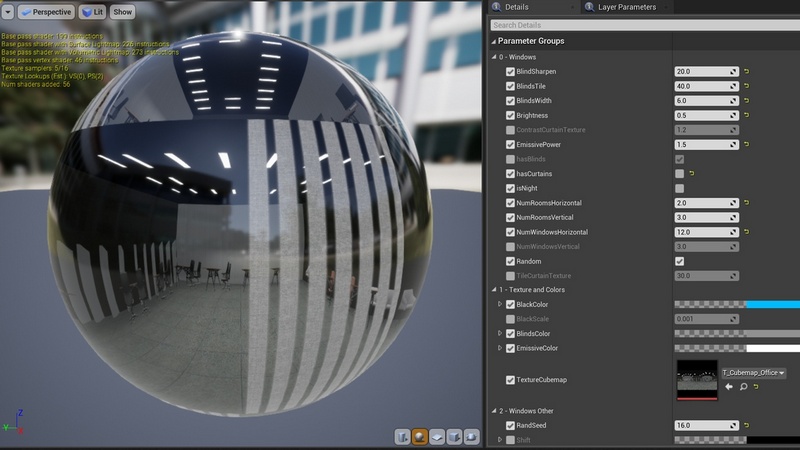The width and height of the screenshot is (800, 450).
Task: Uncheck the Brightness parameter override checkbox
Action: point(511,116)
